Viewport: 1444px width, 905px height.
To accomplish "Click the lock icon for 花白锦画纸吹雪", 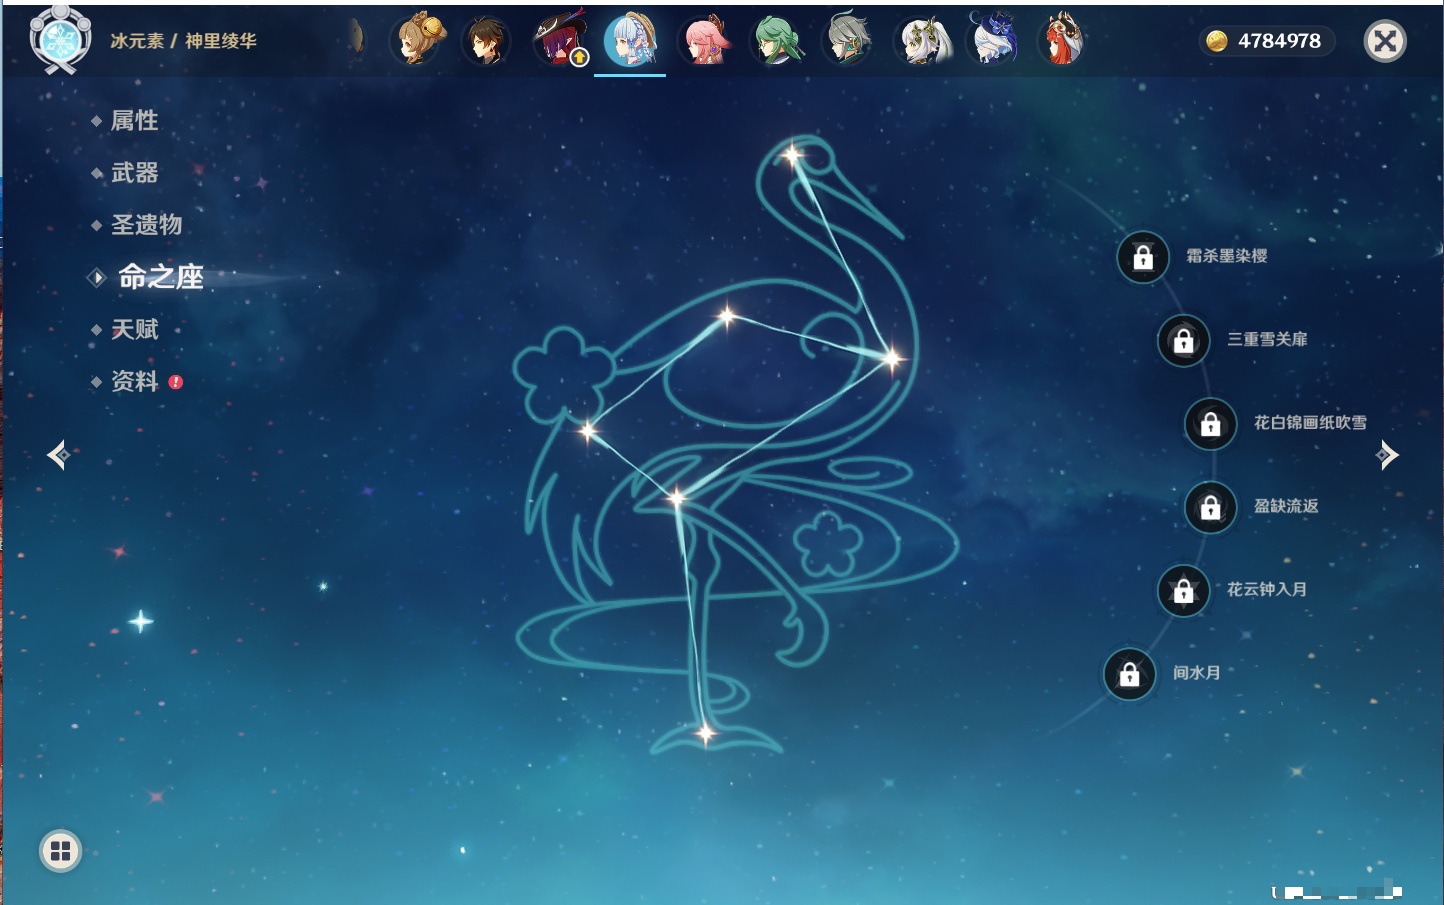I will coord(1211,423).
